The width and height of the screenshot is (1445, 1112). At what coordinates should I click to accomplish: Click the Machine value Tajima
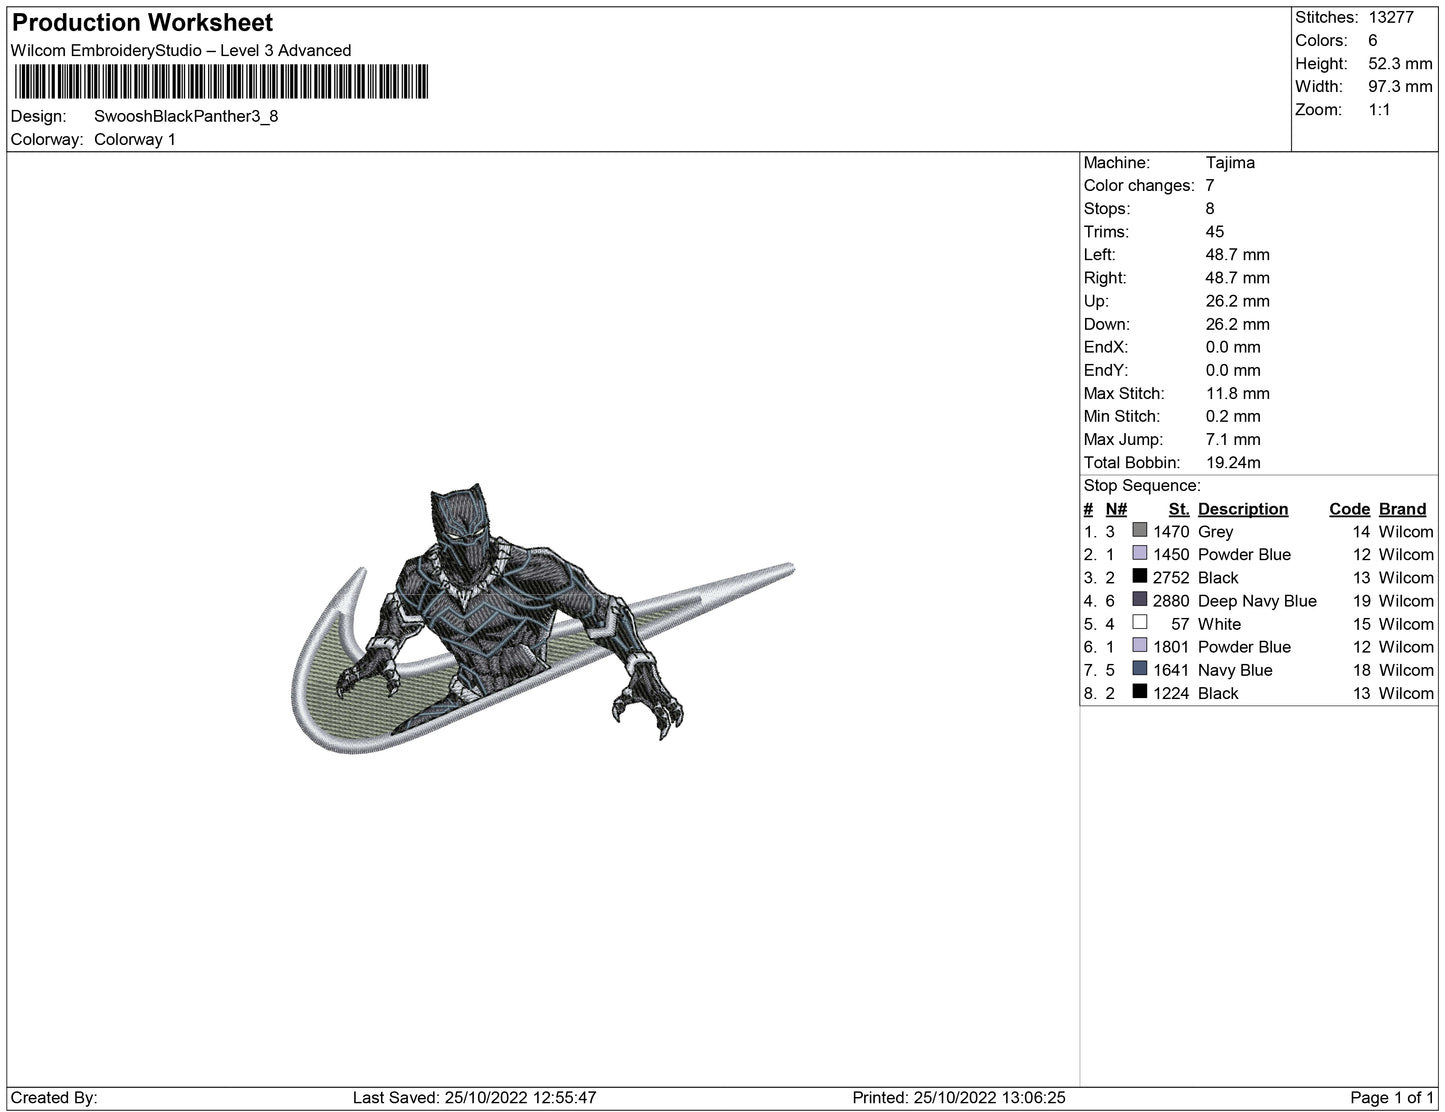1230,162
